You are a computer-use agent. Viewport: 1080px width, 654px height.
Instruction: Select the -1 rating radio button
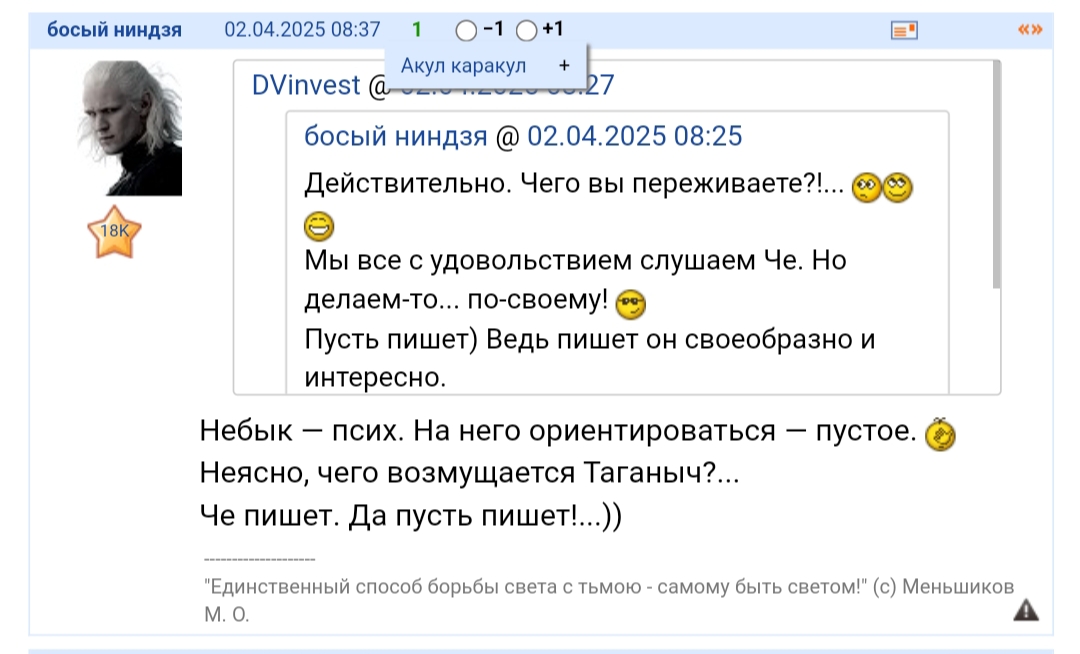click(x=466, y=31)
